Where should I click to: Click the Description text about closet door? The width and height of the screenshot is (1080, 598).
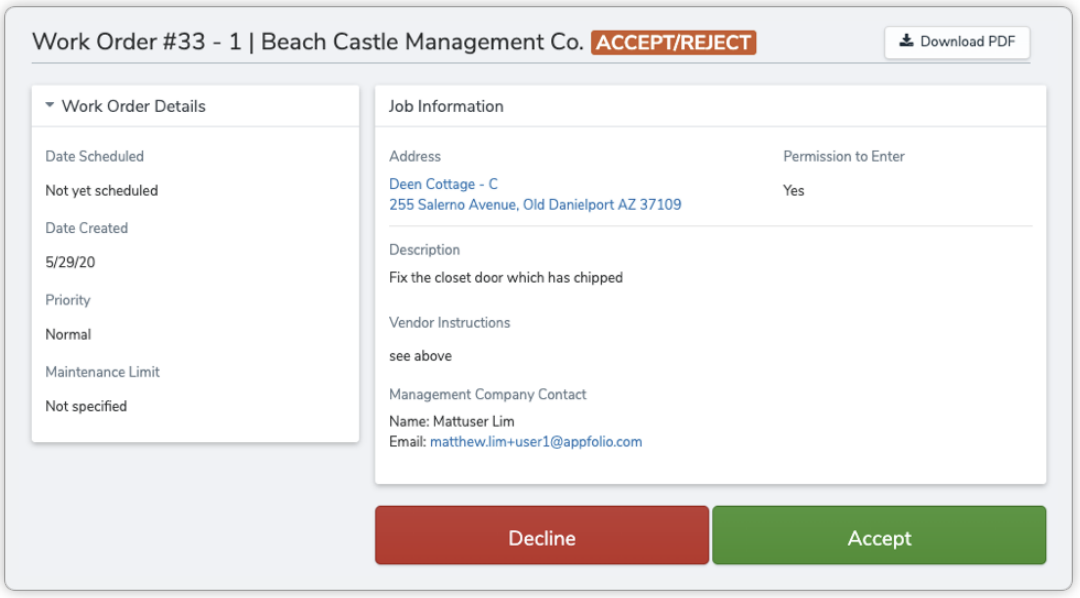pyautogui.click(x=505, y=277)
